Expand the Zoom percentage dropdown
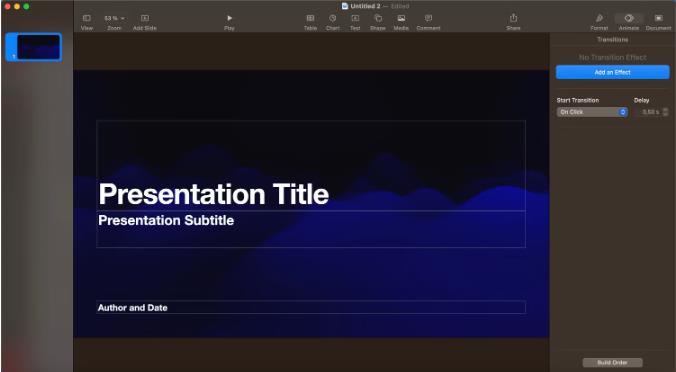 pyautogui.click(x=114, y=18)
